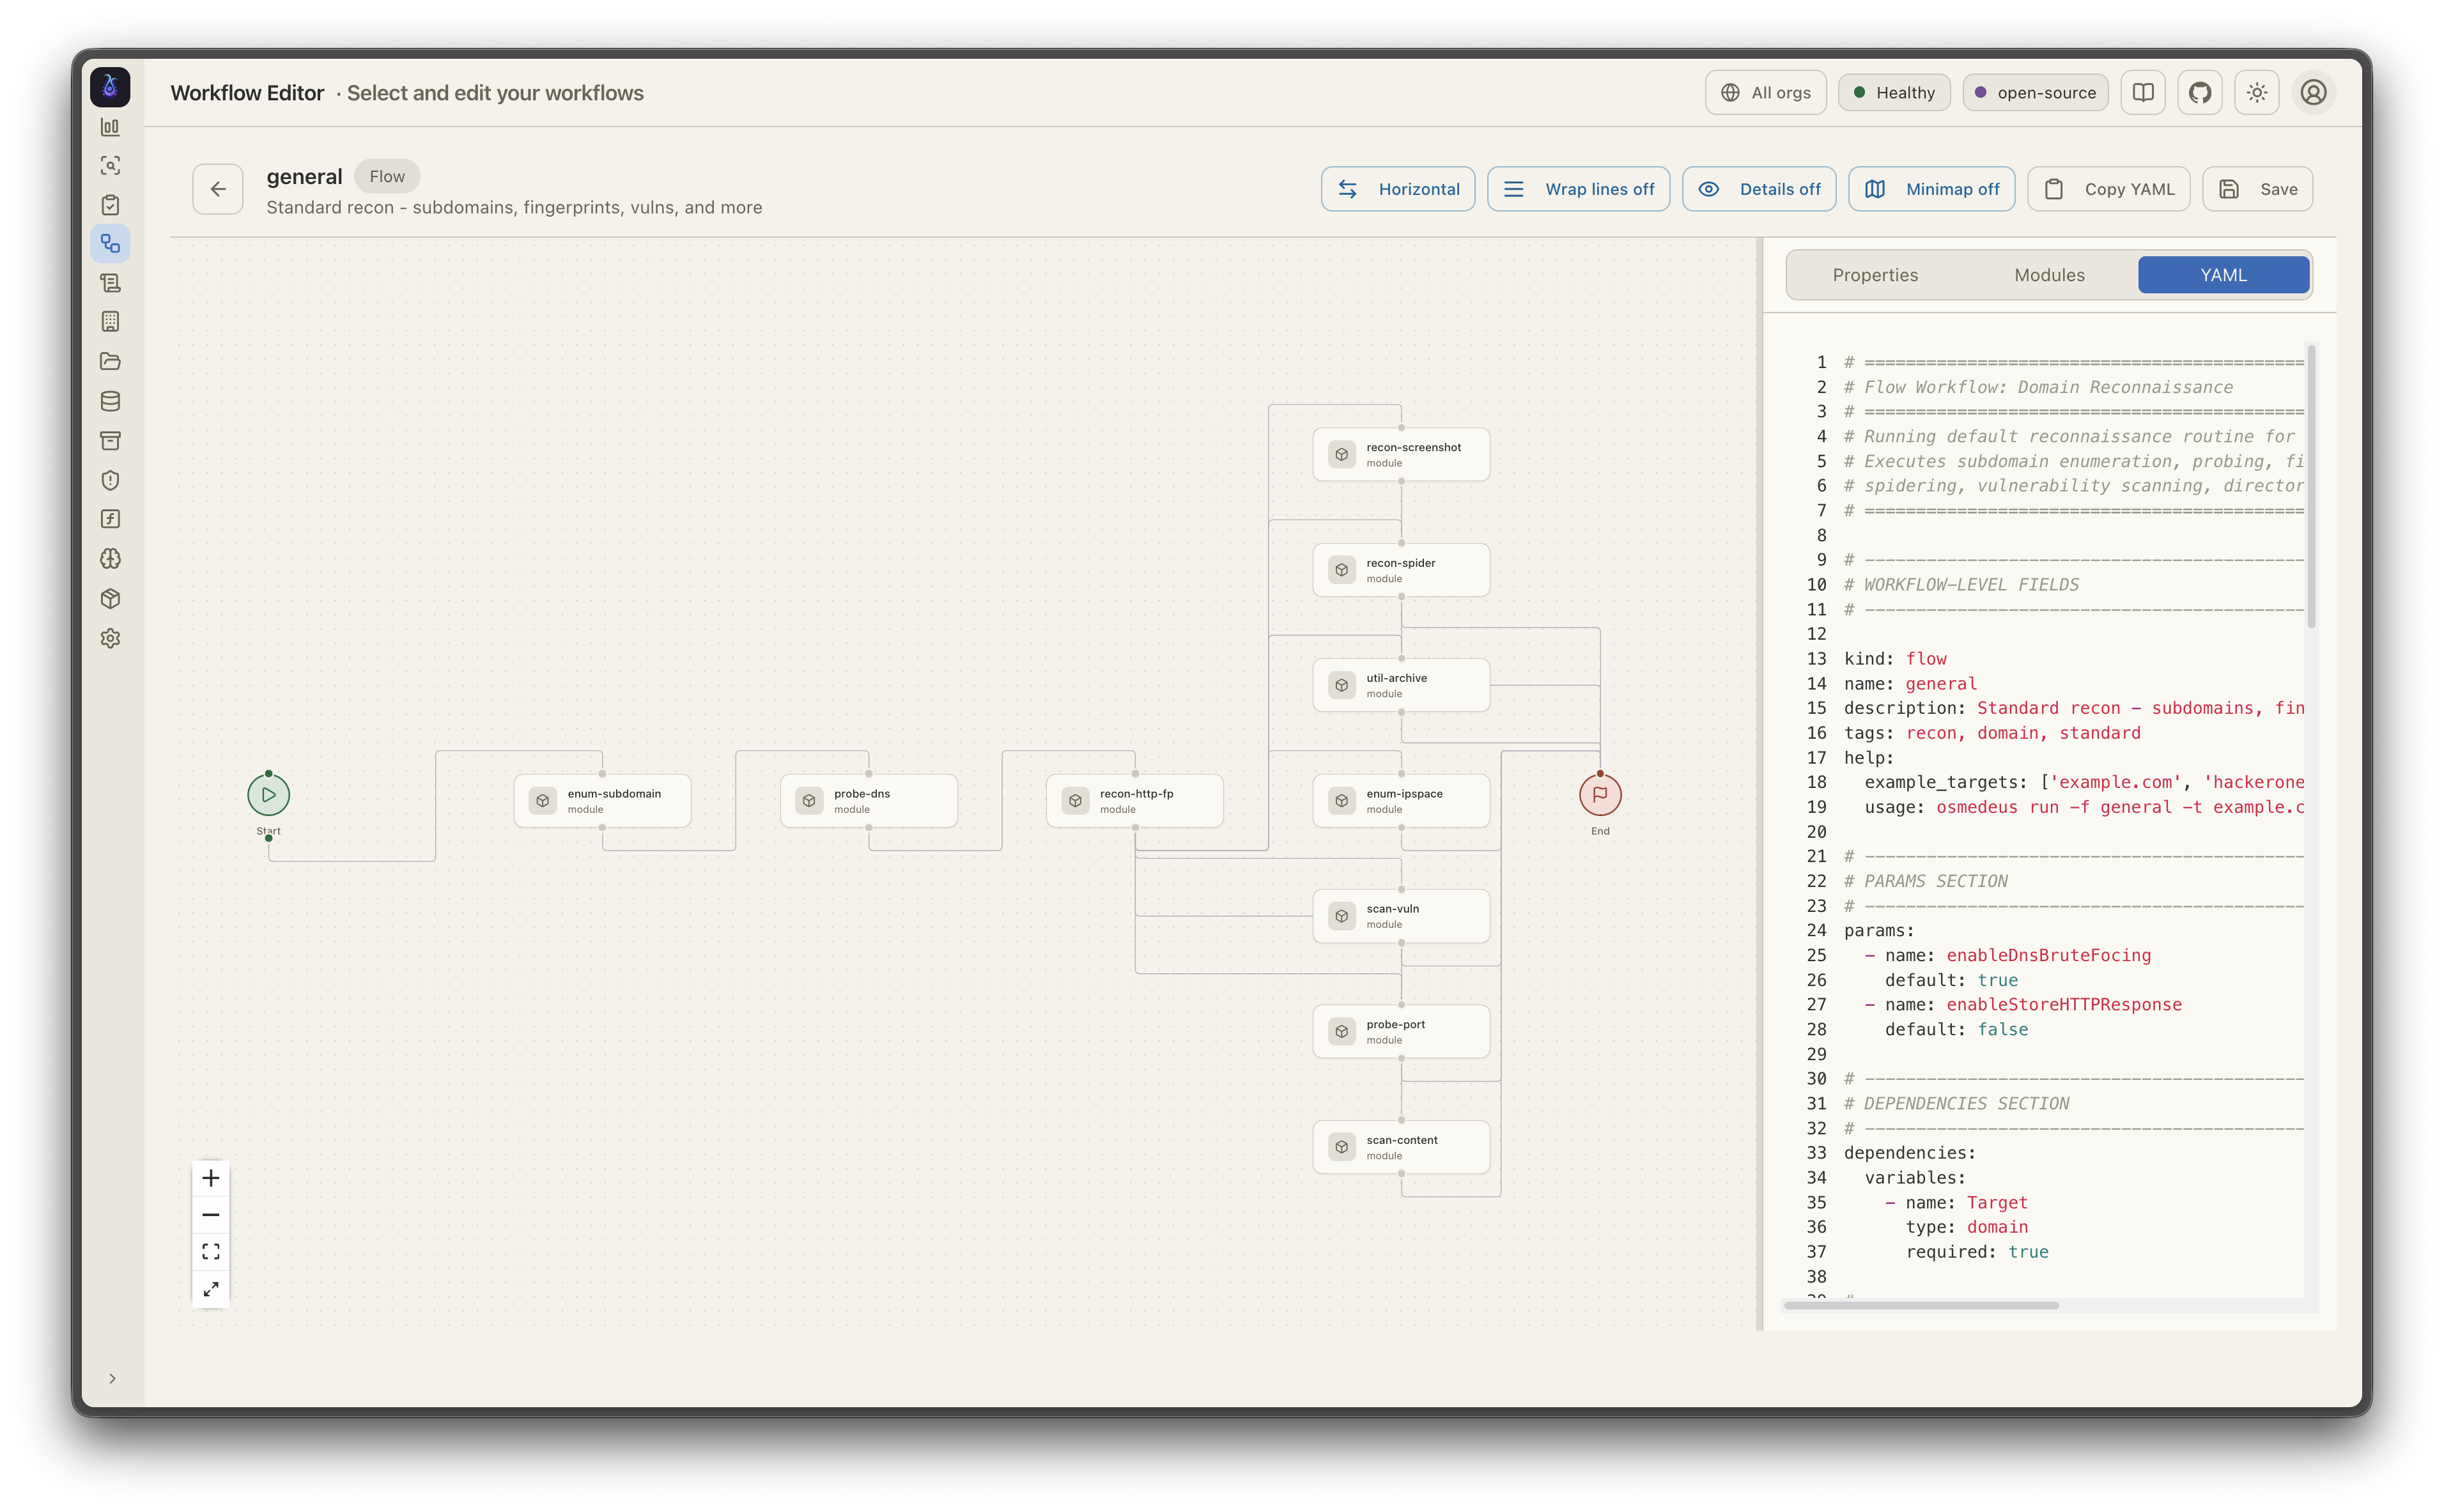
Task: Go back with the arrow button
Action: [218, 189]
